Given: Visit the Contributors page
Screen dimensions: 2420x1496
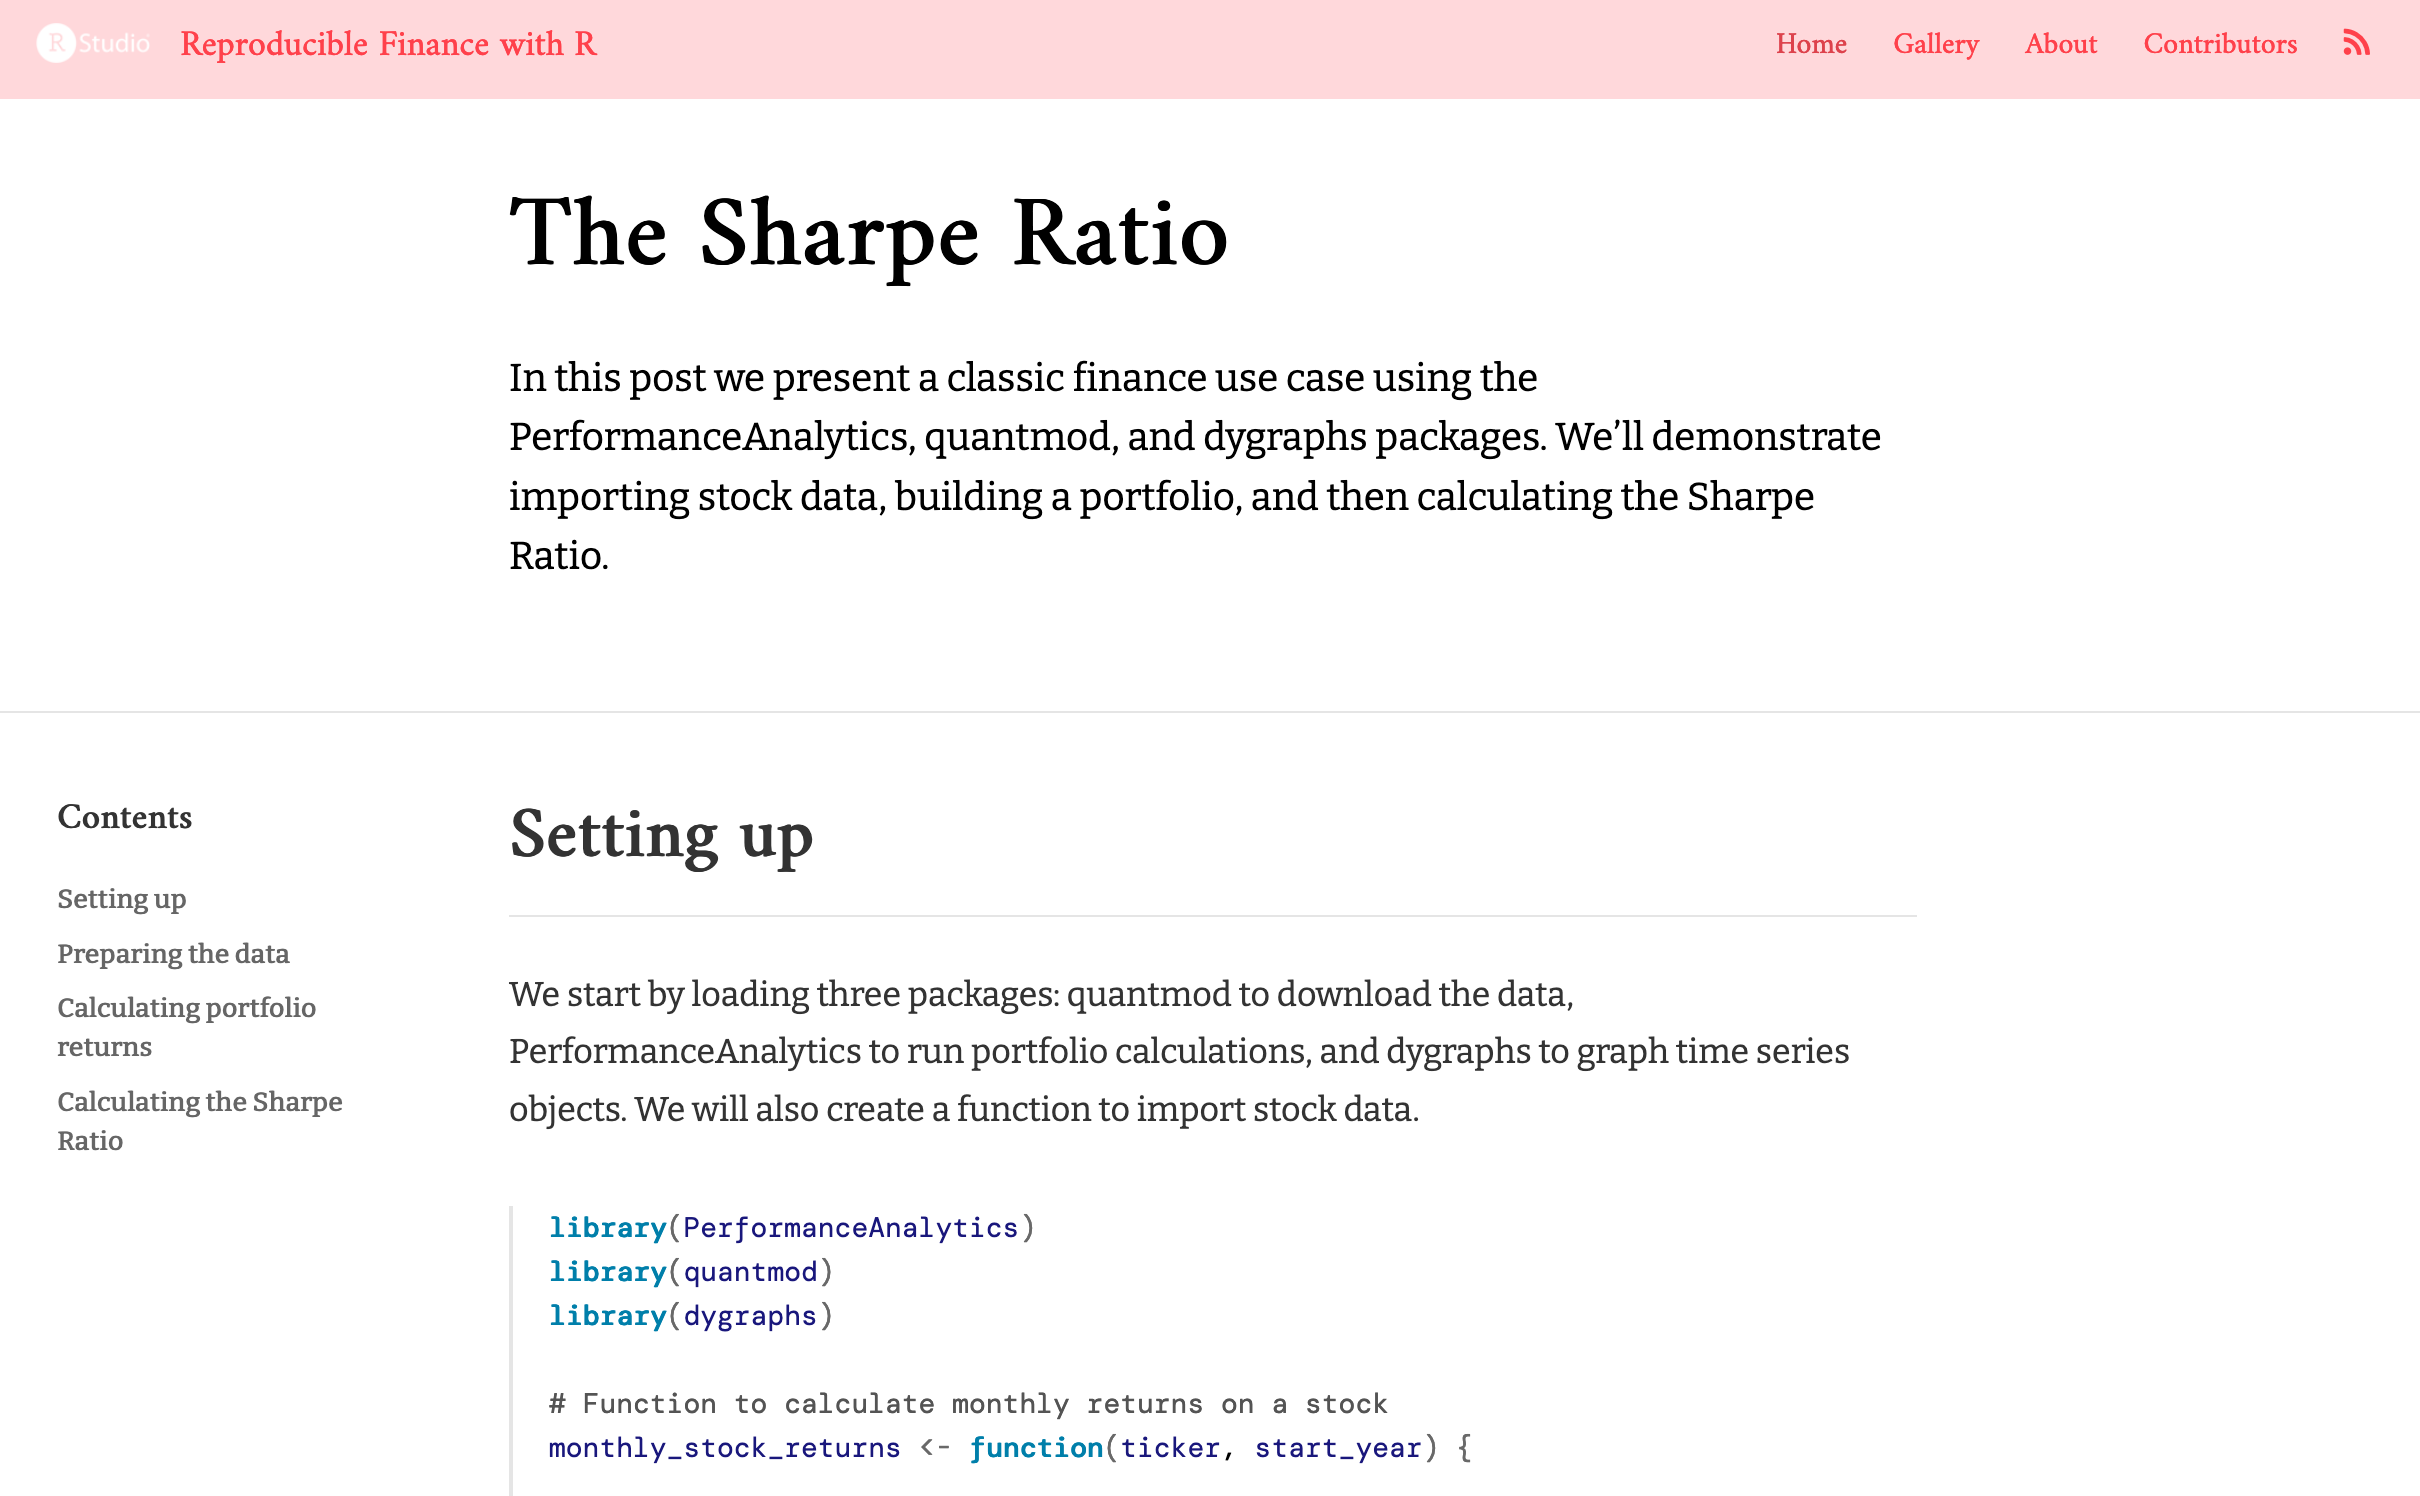Looking at the screenshot, I should tap(2220, 44).
